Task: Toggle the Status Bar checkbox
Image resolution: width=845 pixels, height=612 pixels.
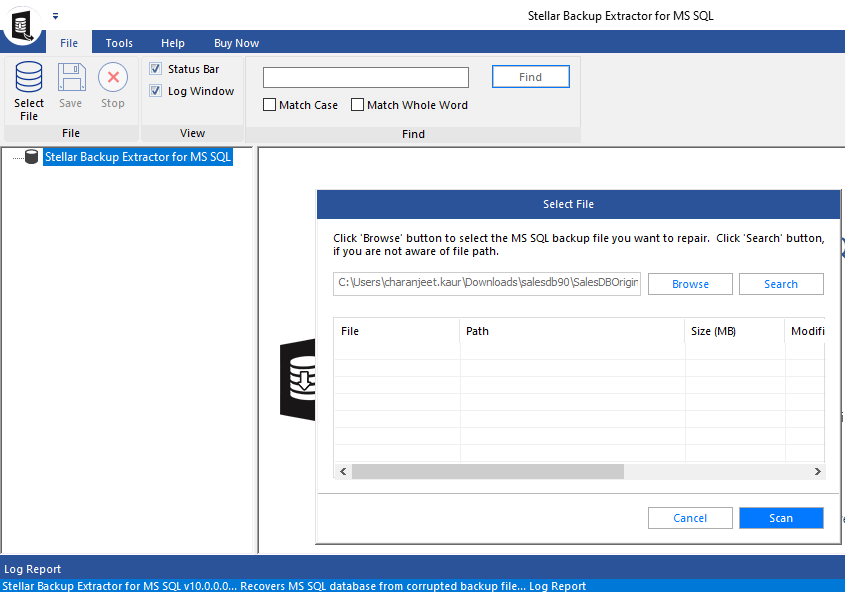Action: [155, 69]
